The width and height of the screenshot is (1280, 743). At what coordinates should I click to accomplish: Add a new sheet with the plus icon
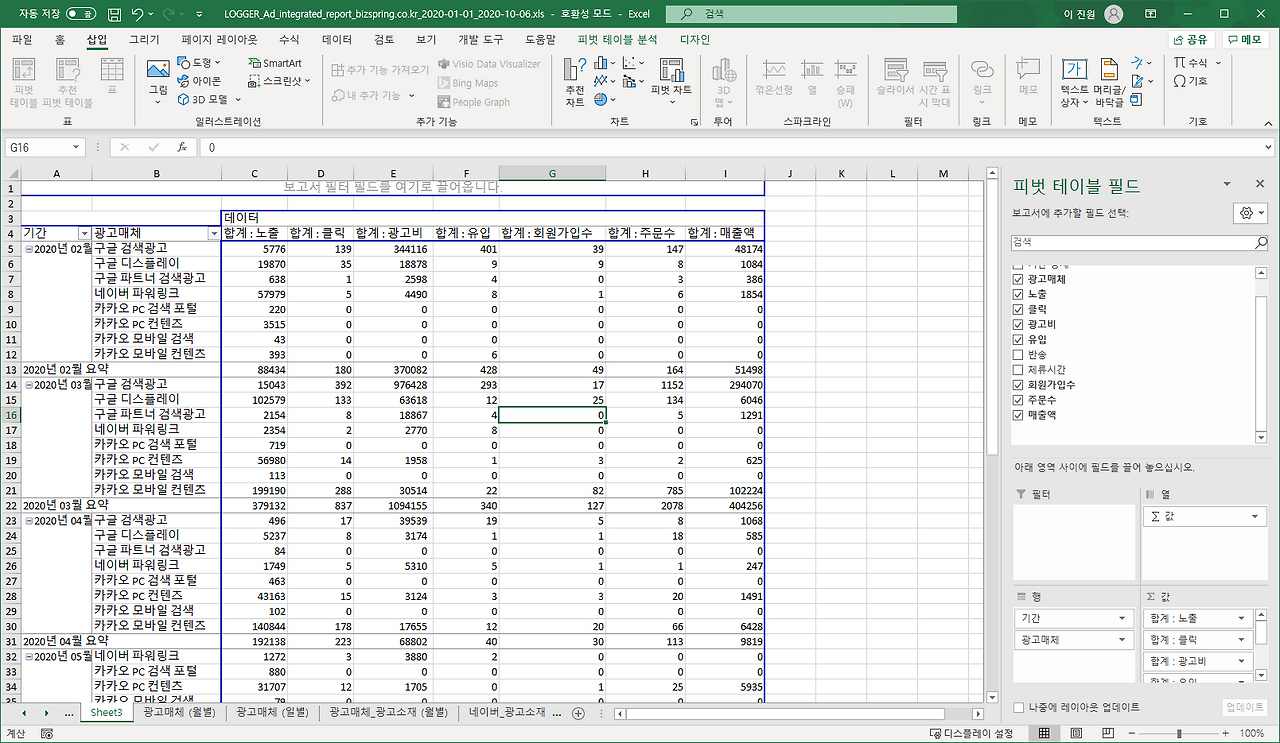pos(578,713)
